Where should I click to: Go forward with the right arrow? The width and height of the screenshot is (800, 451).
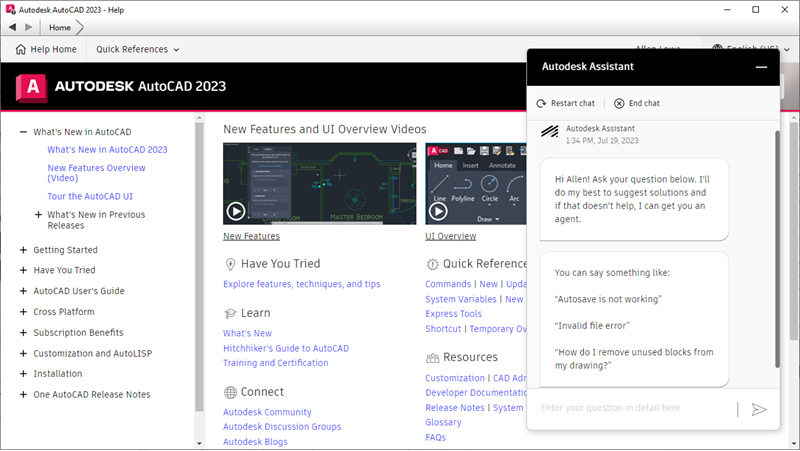(x=29, y=27)
